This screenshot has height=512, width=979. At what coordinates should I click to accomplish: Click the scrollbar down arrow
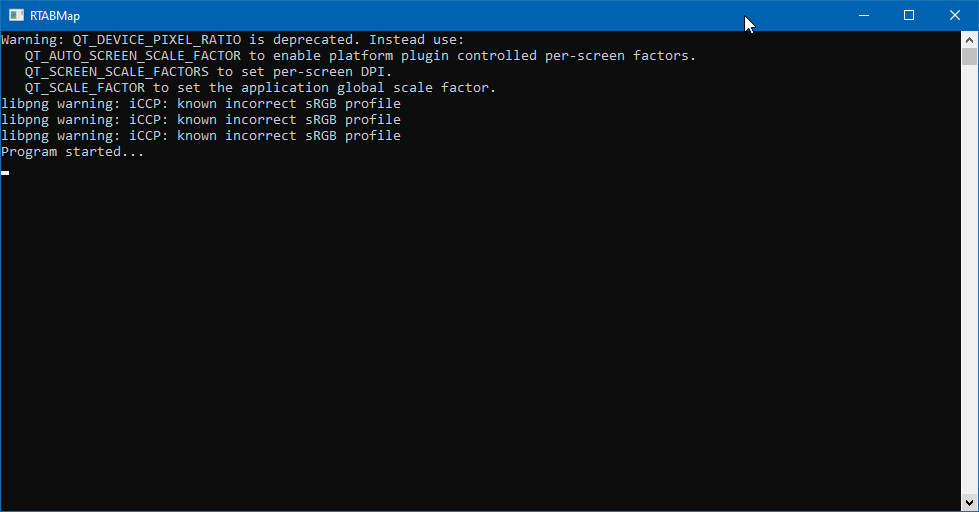pos(969,503)
